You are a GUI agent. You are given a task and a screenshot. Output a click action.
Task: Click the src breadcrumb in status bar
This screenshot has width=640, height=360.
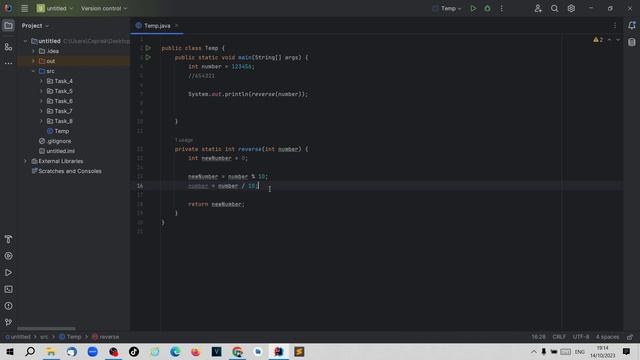44,337
